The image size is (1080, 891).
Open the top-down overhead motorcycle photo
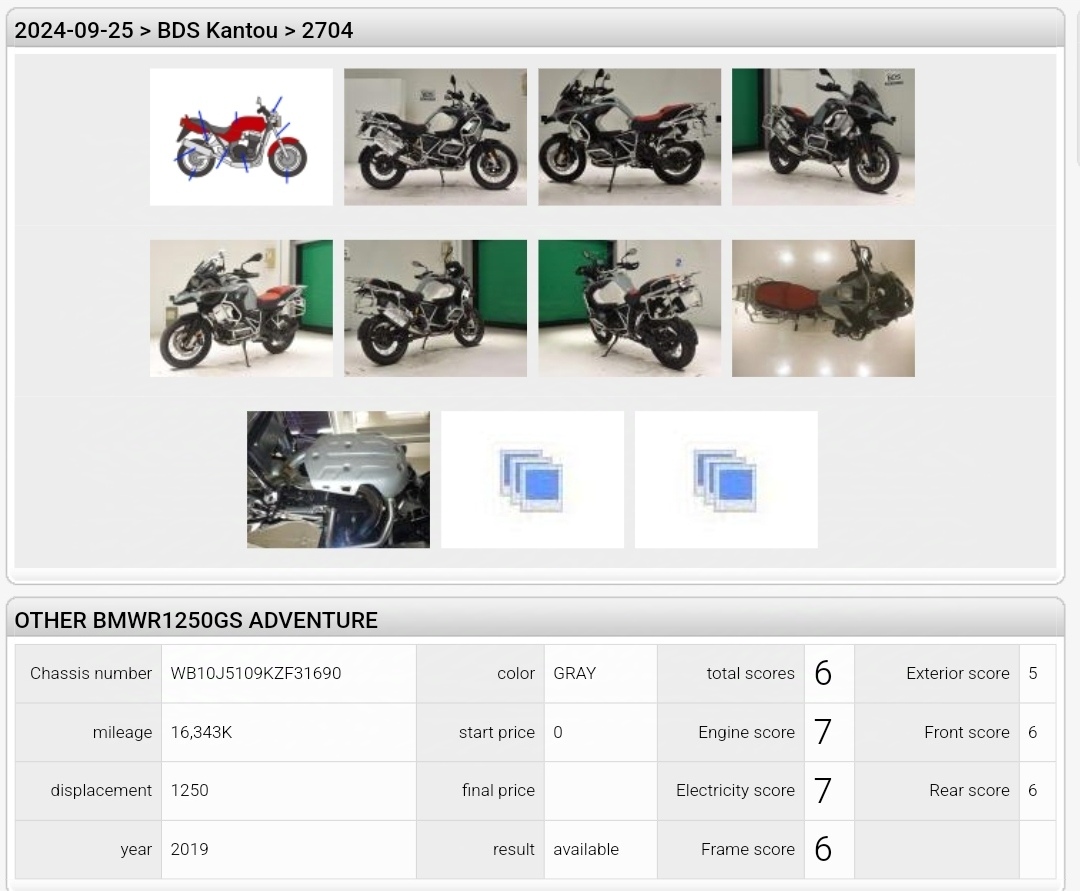[823, 308]
